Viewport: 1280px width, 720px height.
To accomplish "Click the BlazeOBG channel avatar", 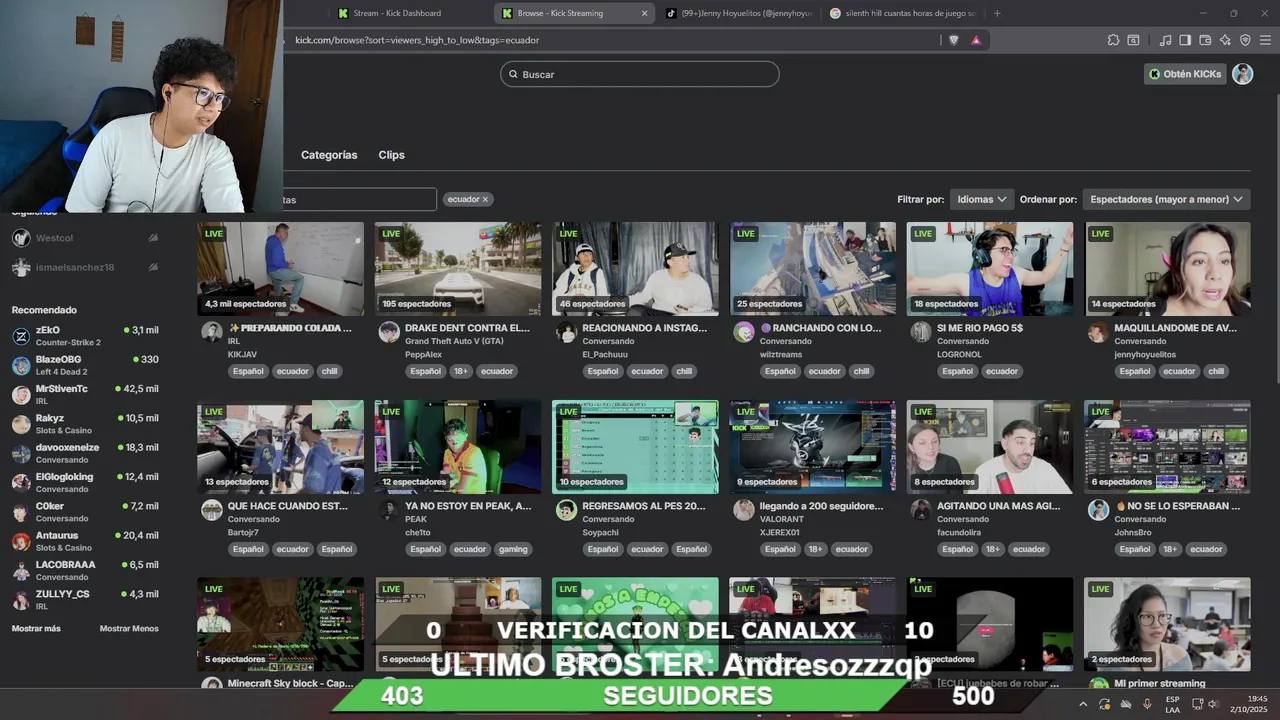I will point(21,365).
